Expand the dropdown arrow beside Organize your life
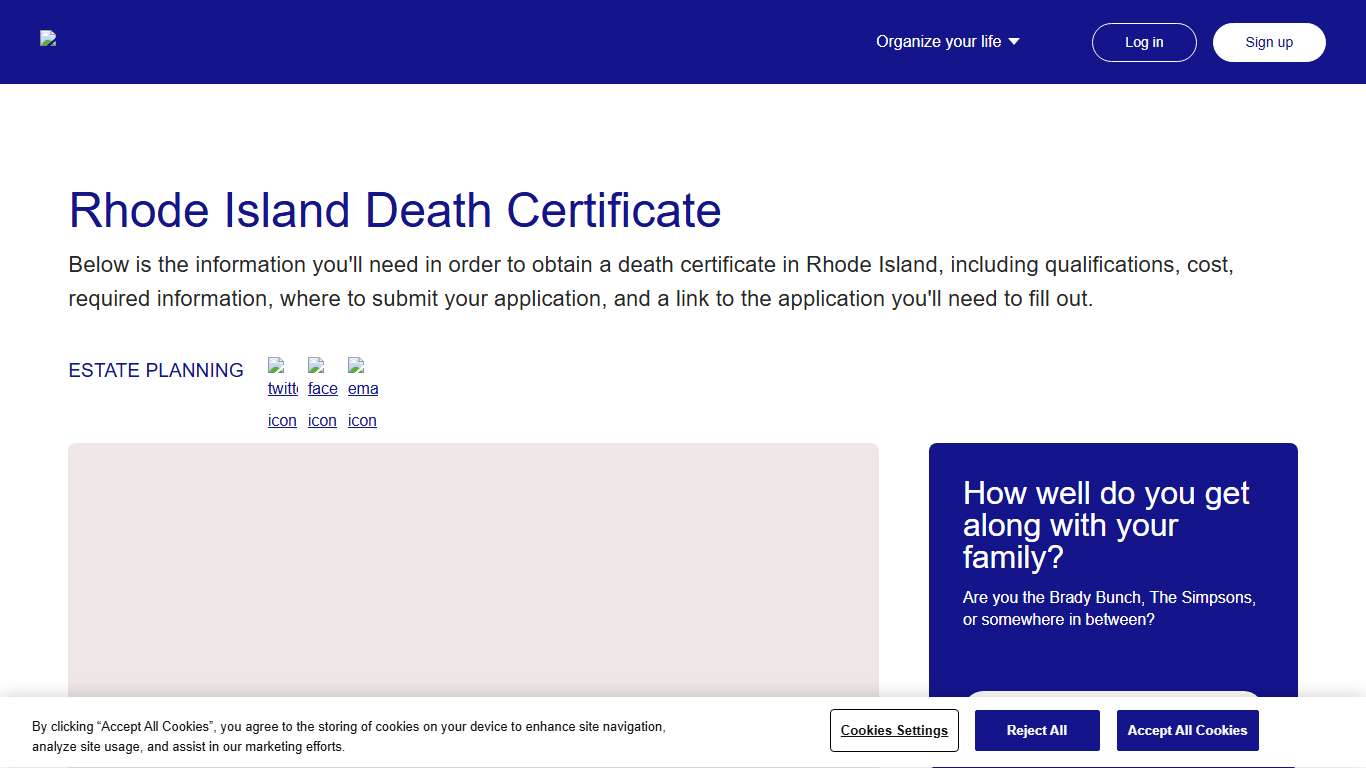Screen dimensions: 1366x768 pos(1013,41)
